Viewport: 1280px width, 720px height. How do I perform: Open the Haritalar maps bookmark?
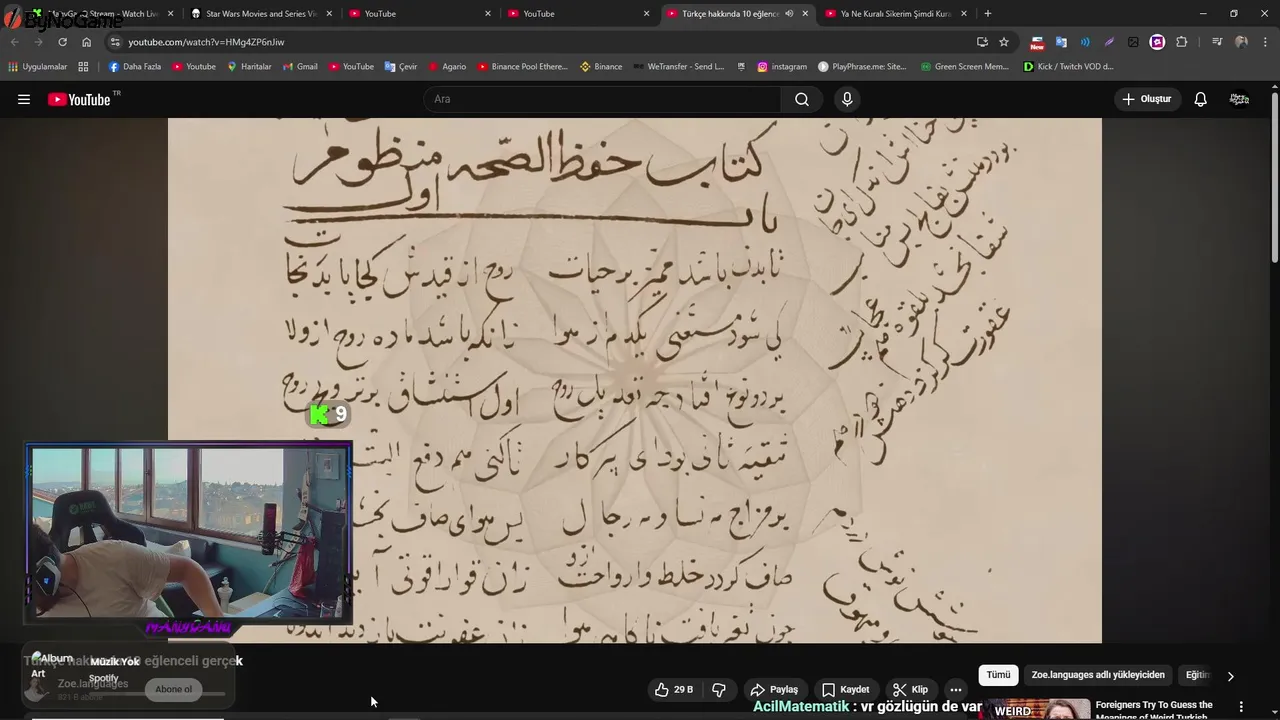(249, 67)
